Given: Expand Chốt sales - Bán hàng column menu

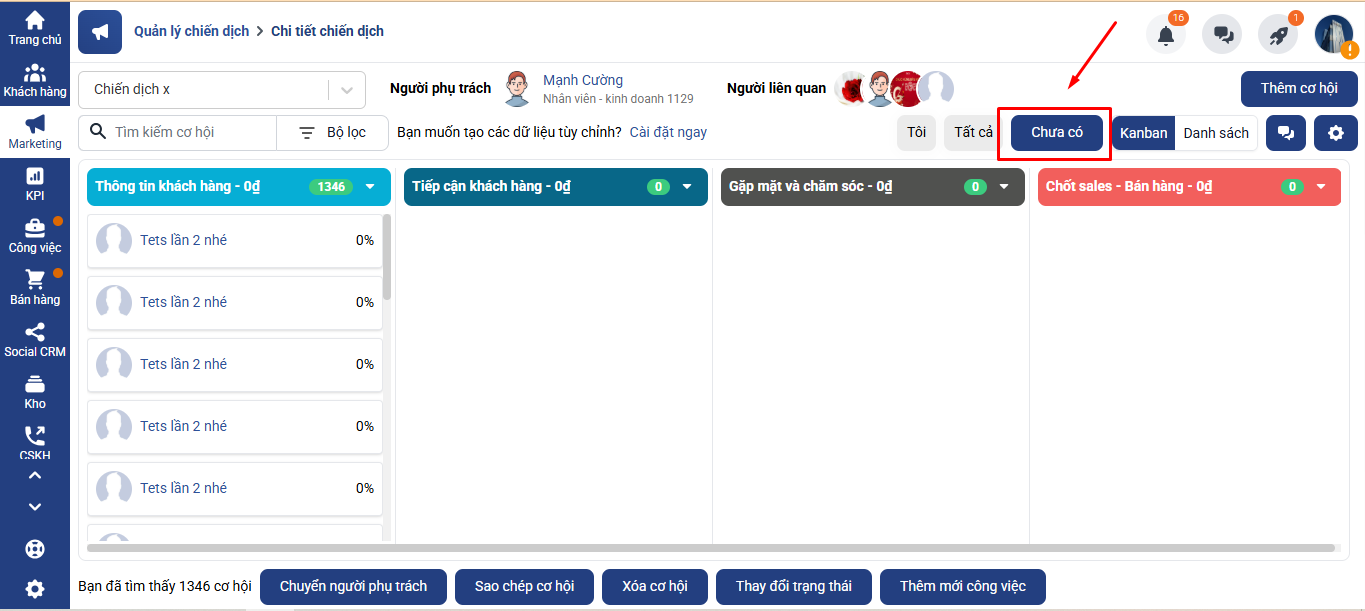Looking at the screenshot, I should click(1320, 187).
